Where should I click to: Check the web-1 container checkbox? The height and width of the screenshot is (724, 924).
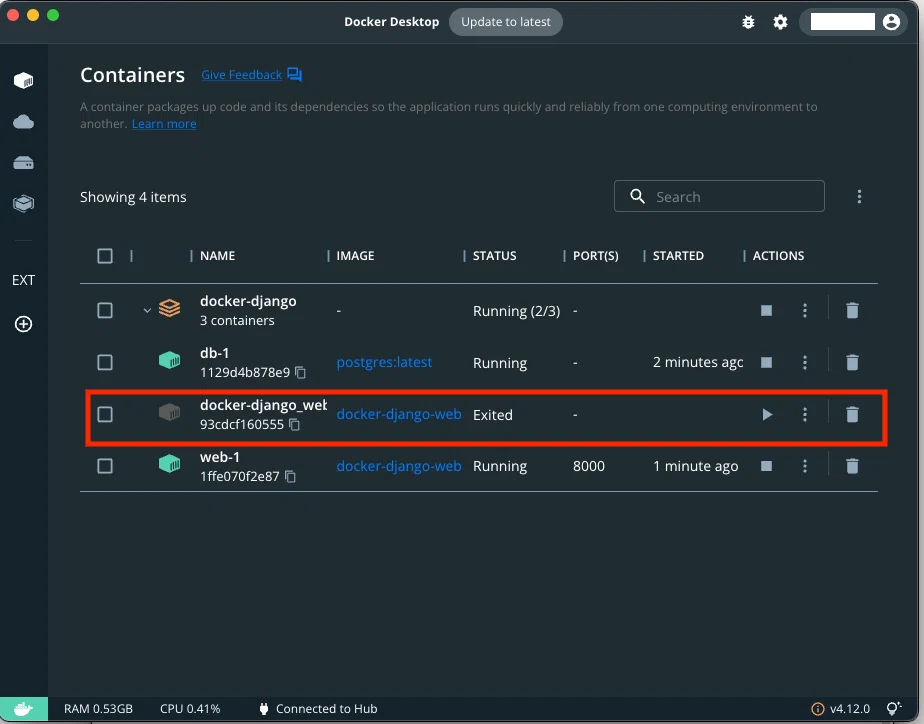click(105, 465)
